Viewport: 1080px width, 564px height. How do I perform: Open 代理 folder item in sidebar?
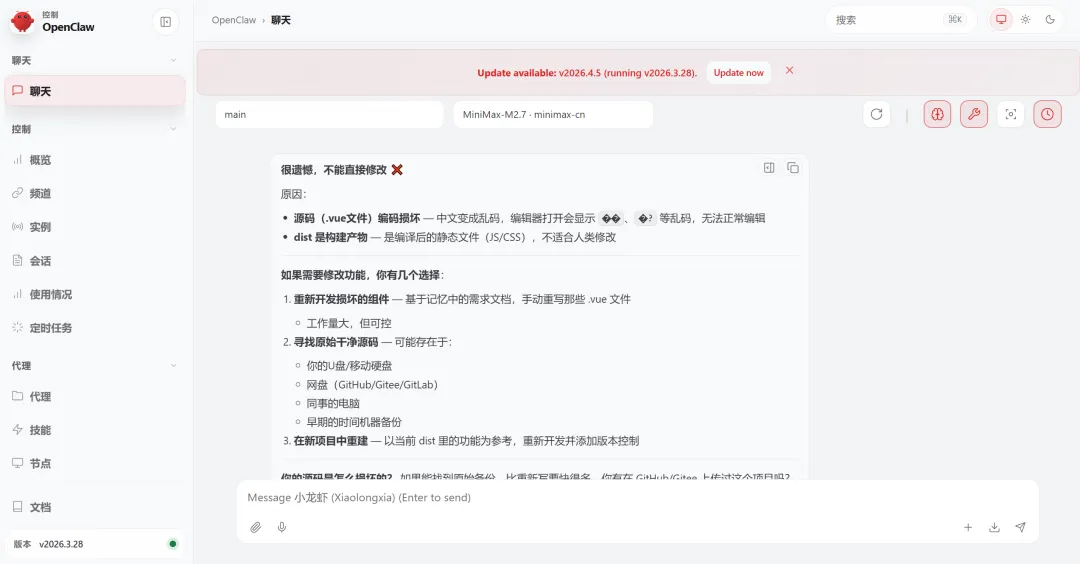click(x=95, y=397)
